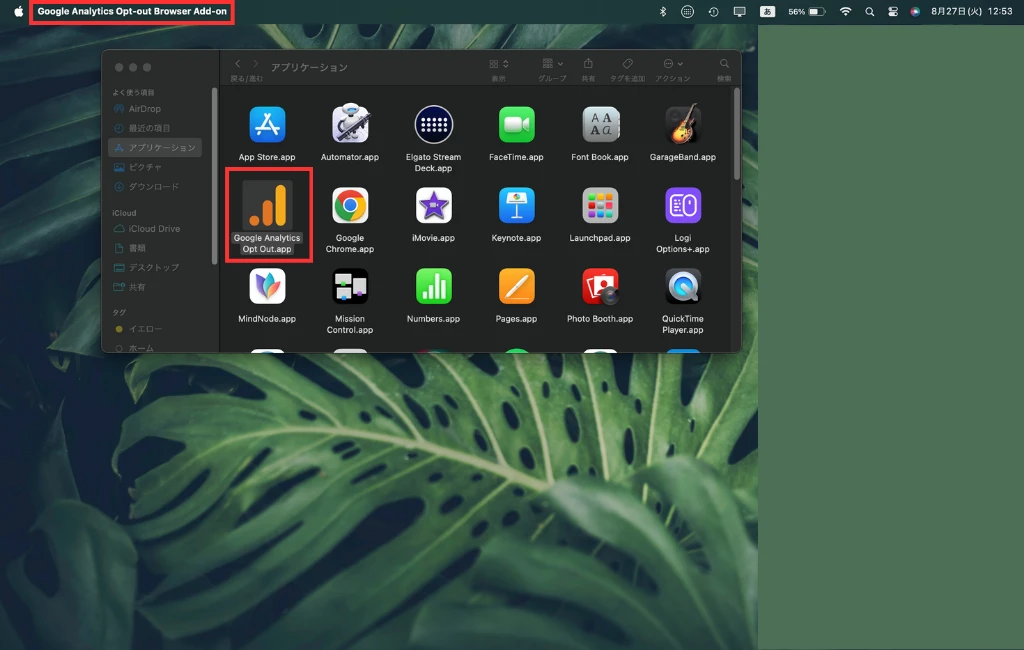This screenshot has height=650, width=1024.
Task: Launch GarageBand.app
Action: (x=683, y=125)
